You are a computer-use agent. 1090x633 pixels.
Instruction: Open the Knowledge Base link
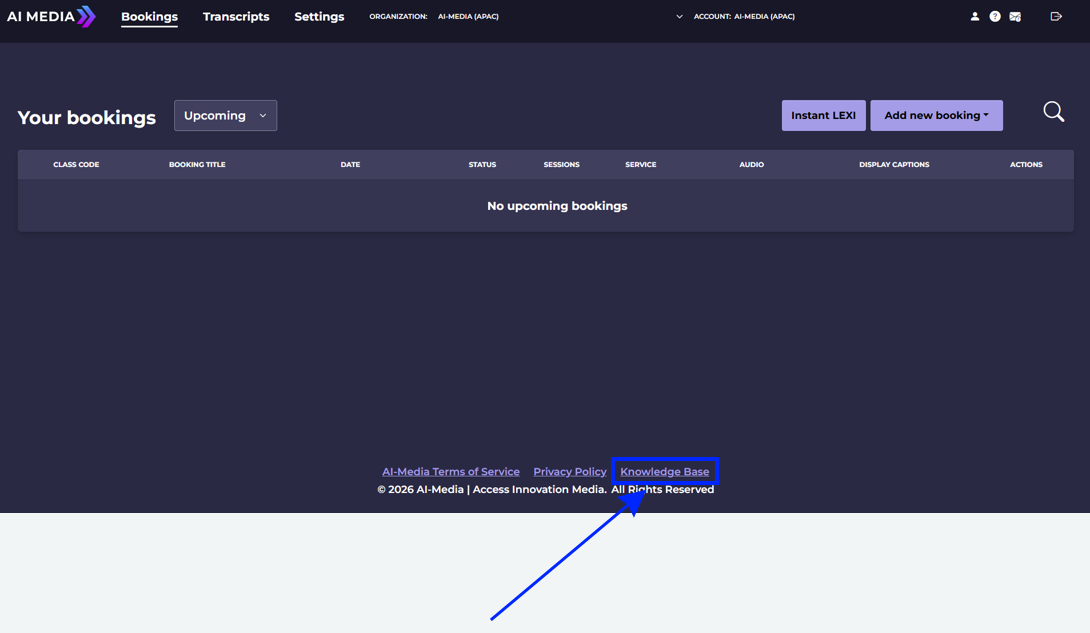(665, 472)
